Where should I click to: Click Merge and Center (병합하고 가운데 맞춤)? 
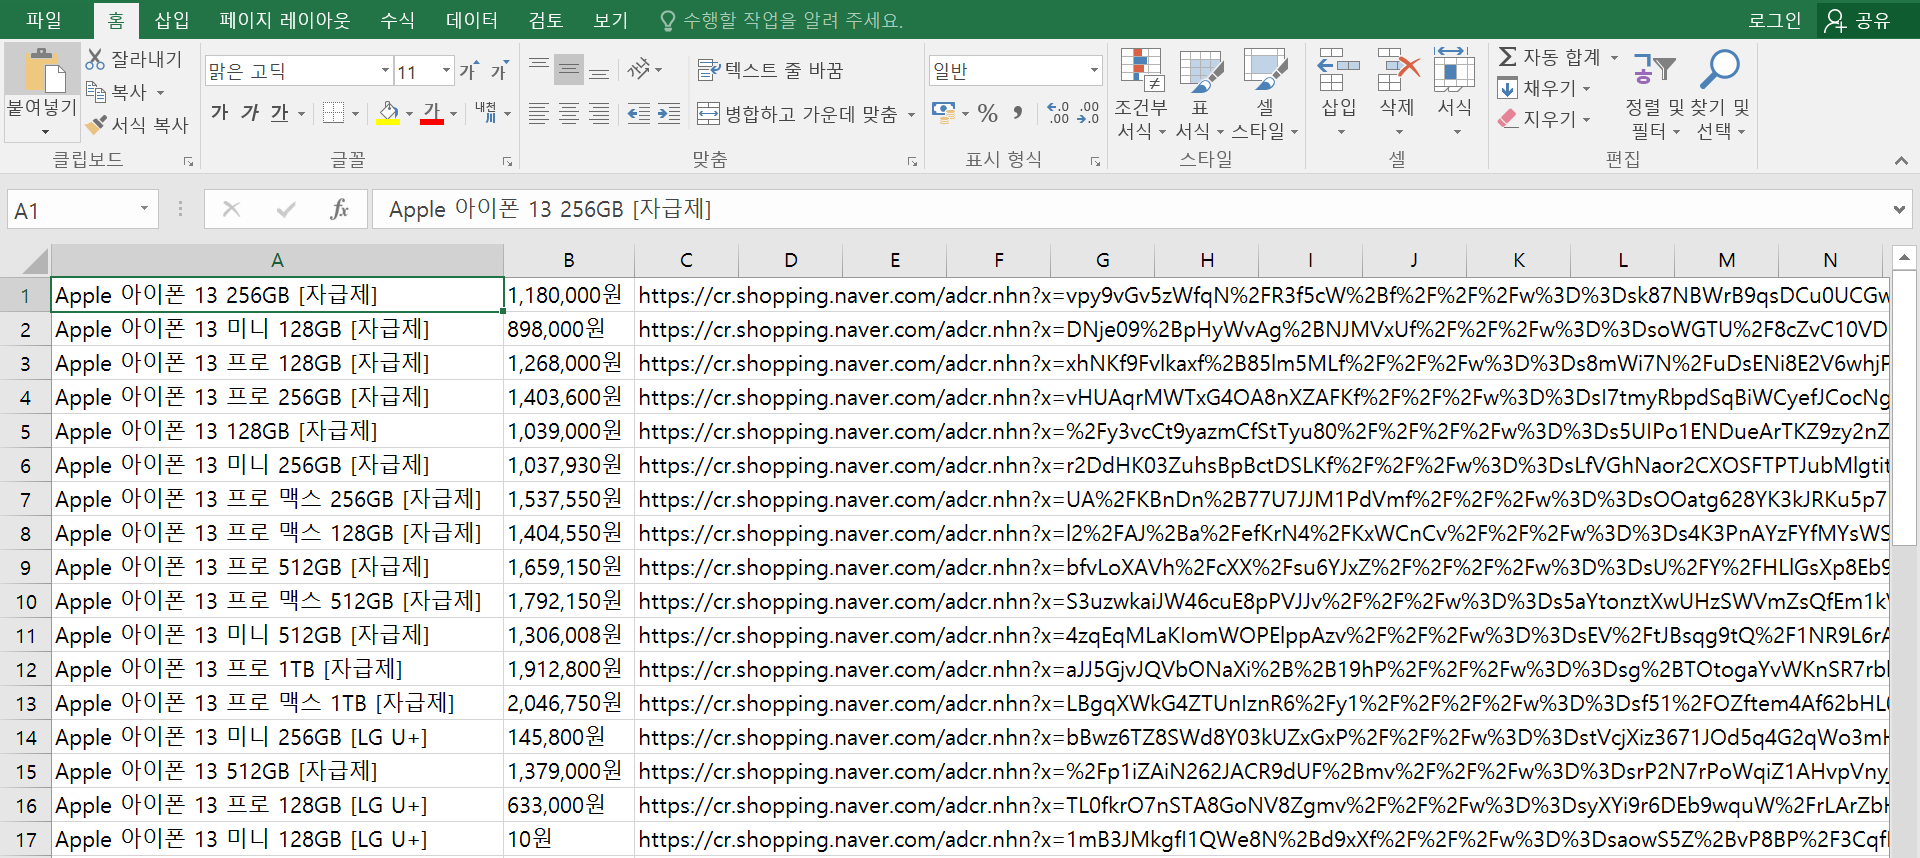coord(797,114)
